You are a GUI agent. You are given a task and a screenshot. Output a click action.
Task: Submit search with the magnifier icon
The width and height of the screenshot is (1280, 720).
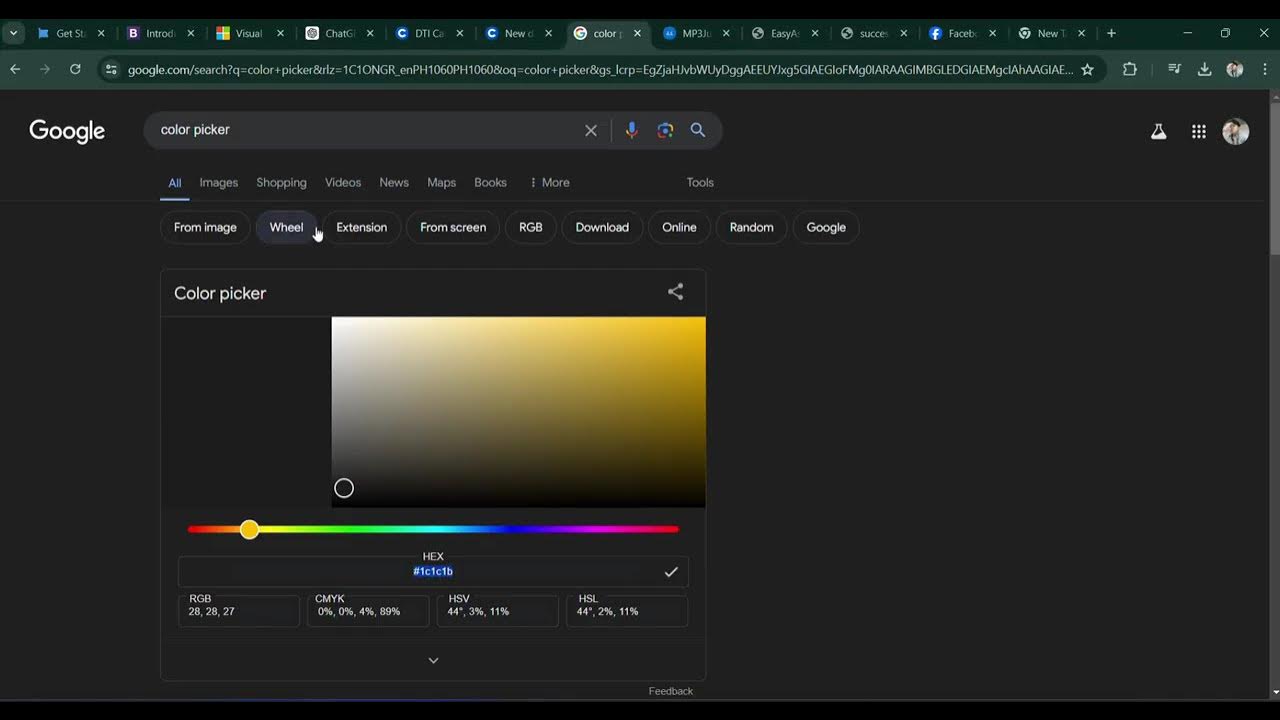click(x=698, y=130)
